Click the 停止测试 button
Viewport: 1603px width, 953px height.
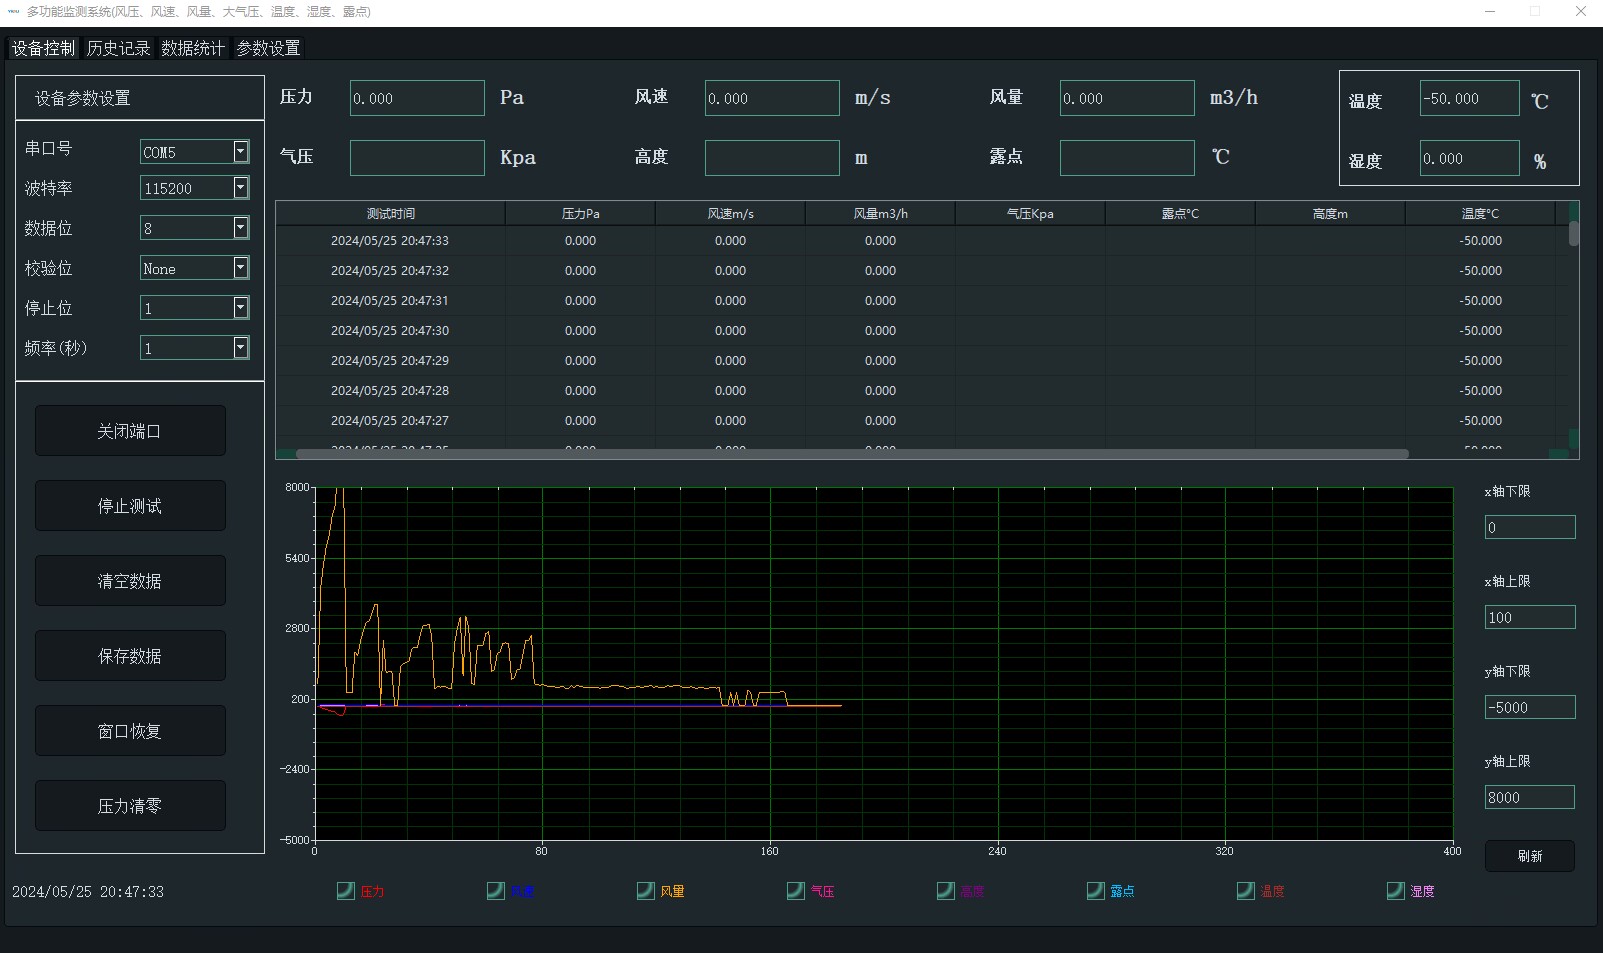(130, 506)
